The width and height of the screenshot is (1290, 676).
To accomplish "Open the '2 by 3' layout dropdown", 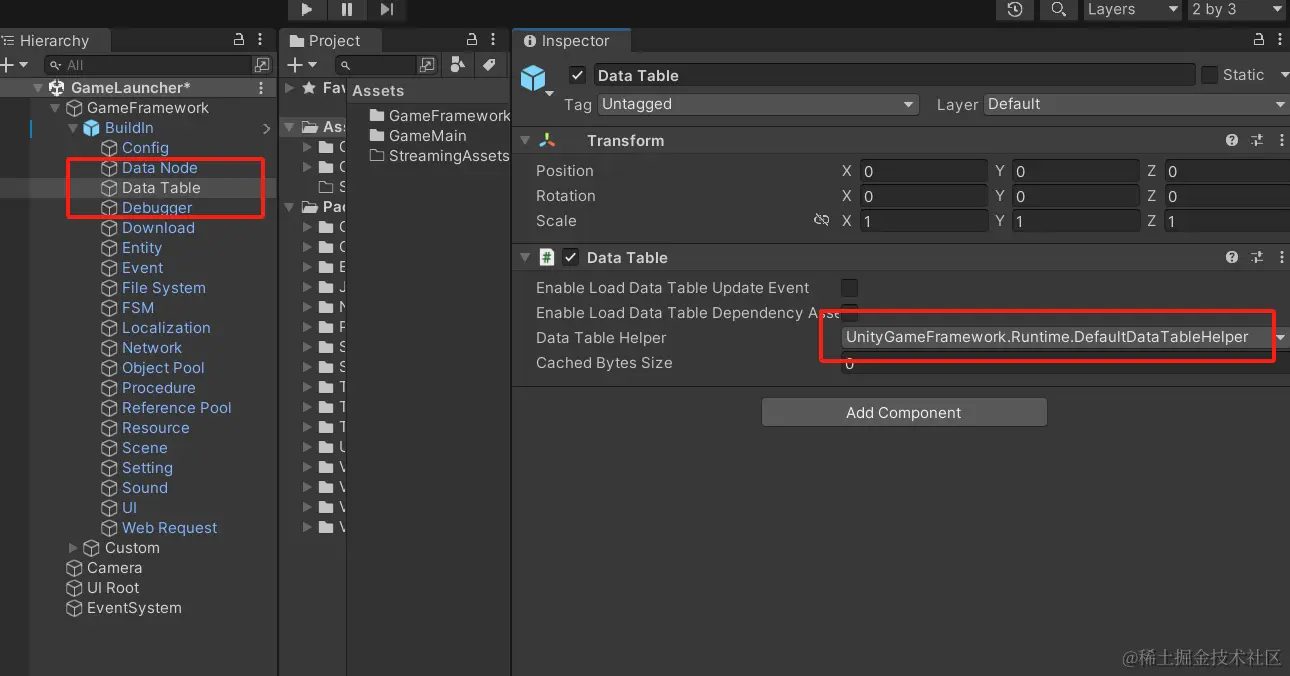I will coord(1237,9).
